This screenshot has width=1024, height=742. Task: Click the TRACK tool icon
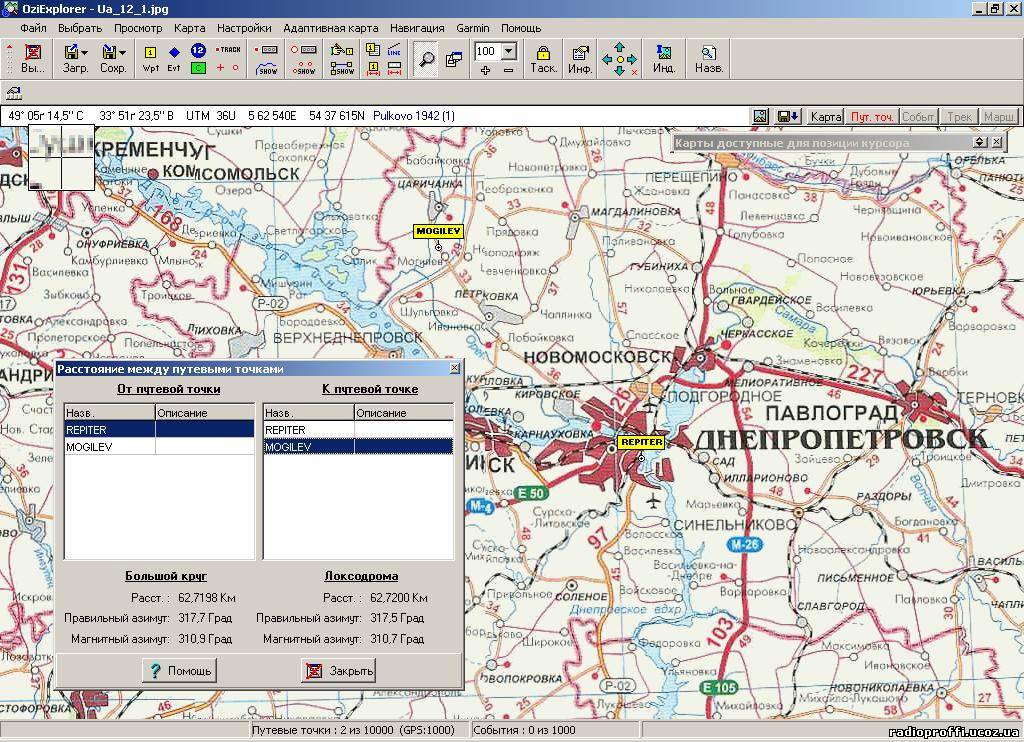tap(229, 50)
